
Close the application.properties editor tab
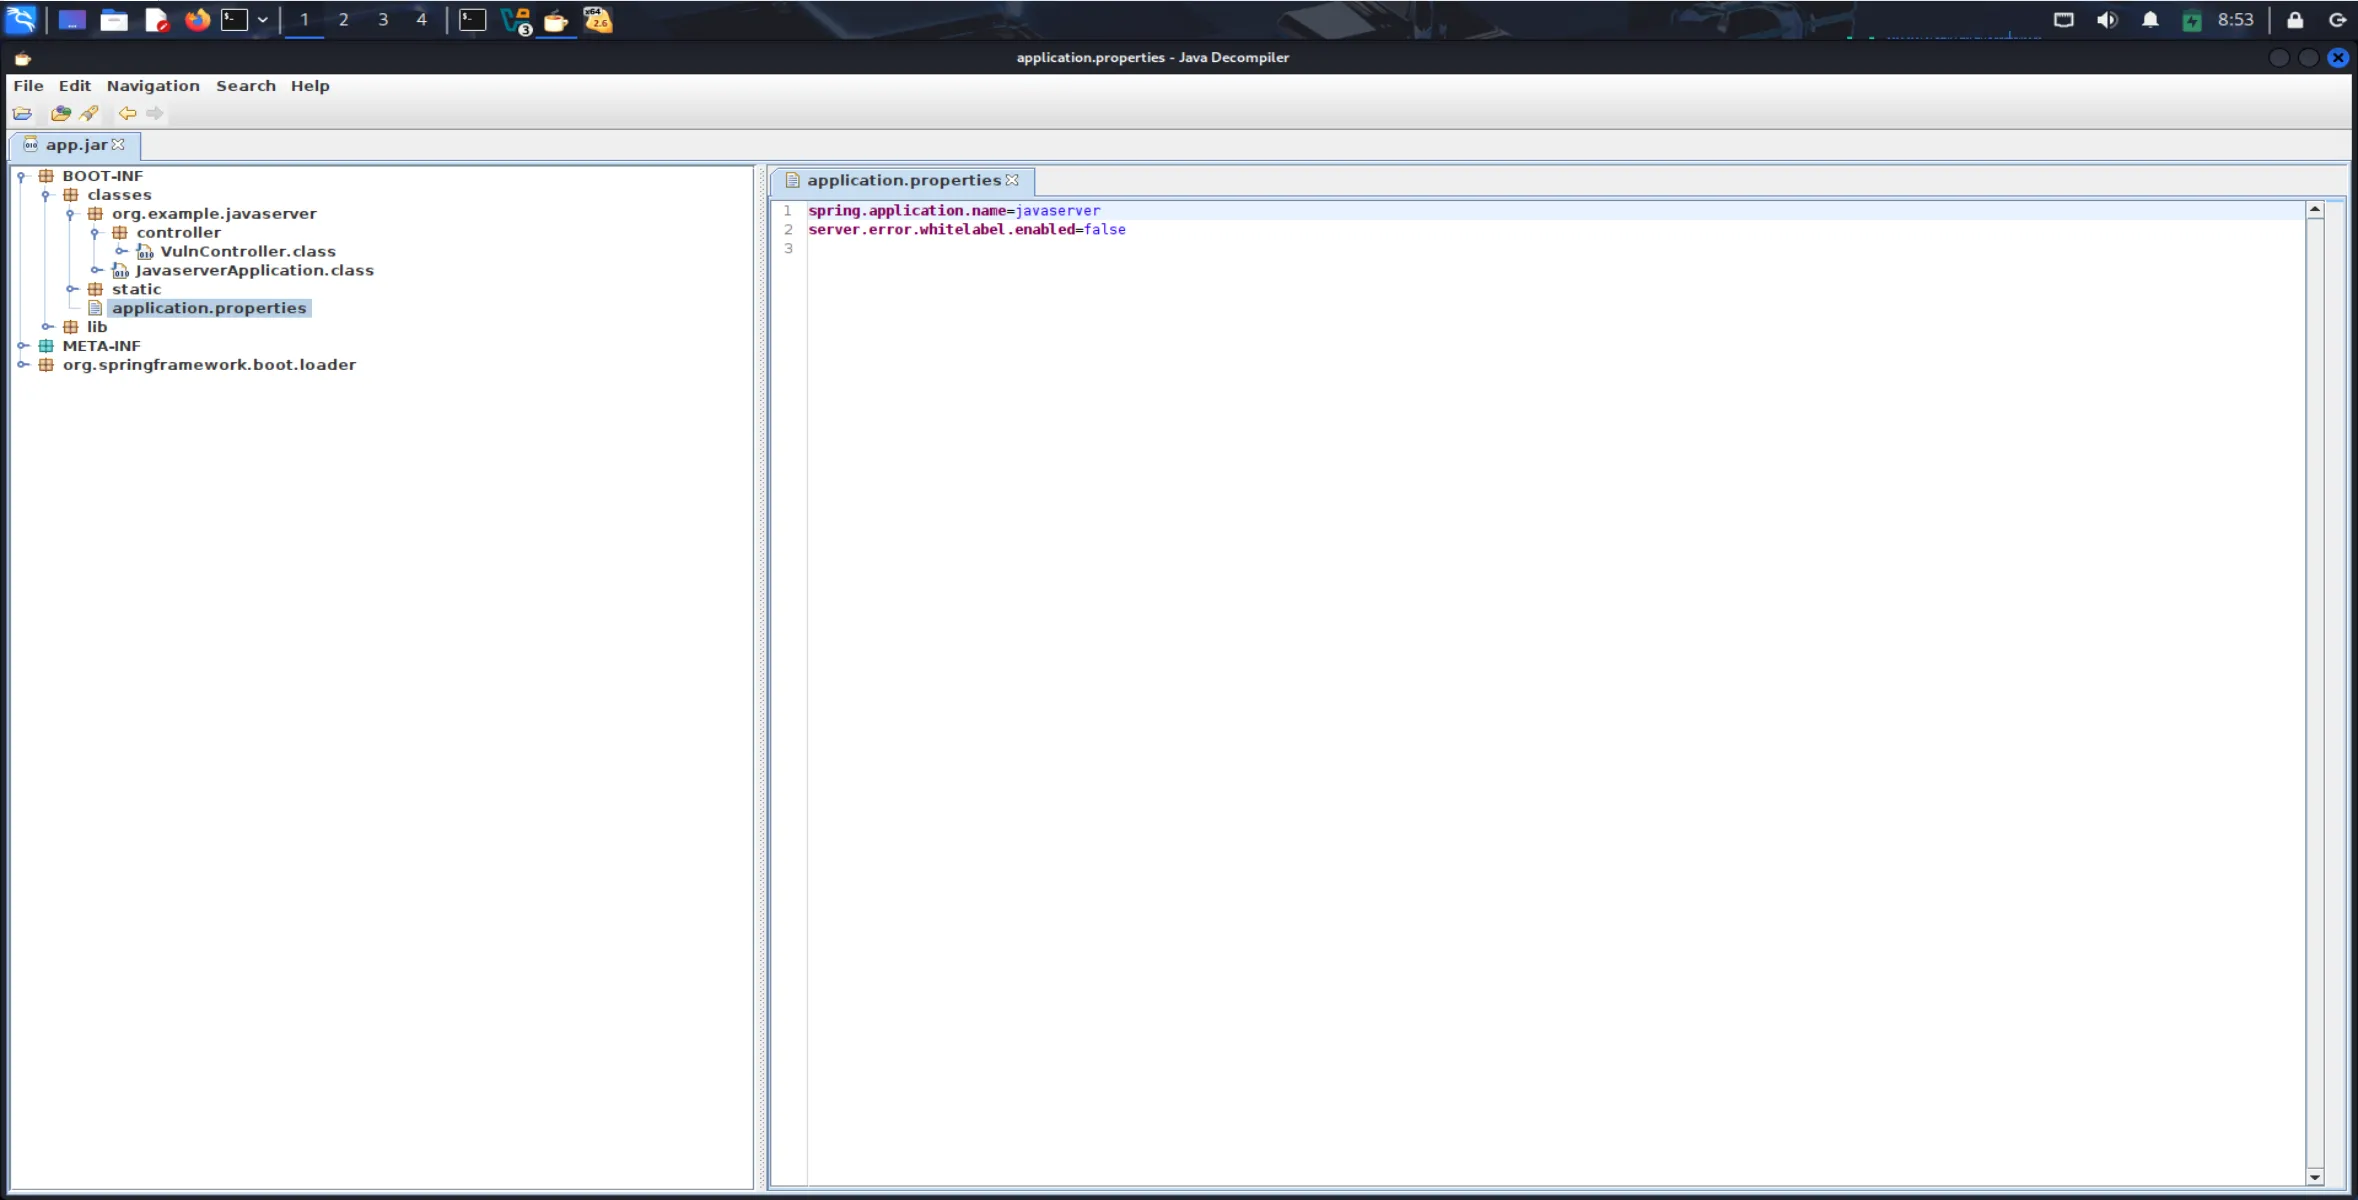[x=1012, y=181]
